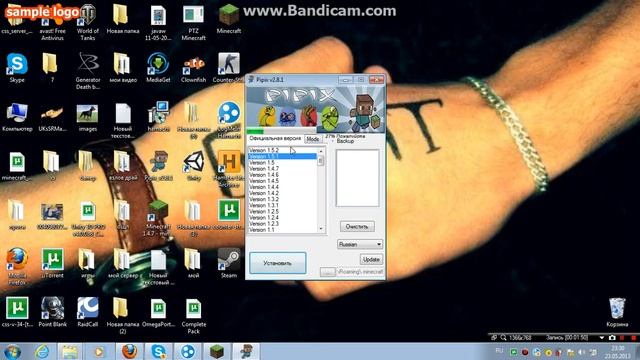This screenshot has height=360, width=640.
Task: Open the images picture on desktop
Action: click(x=87, y=117)
